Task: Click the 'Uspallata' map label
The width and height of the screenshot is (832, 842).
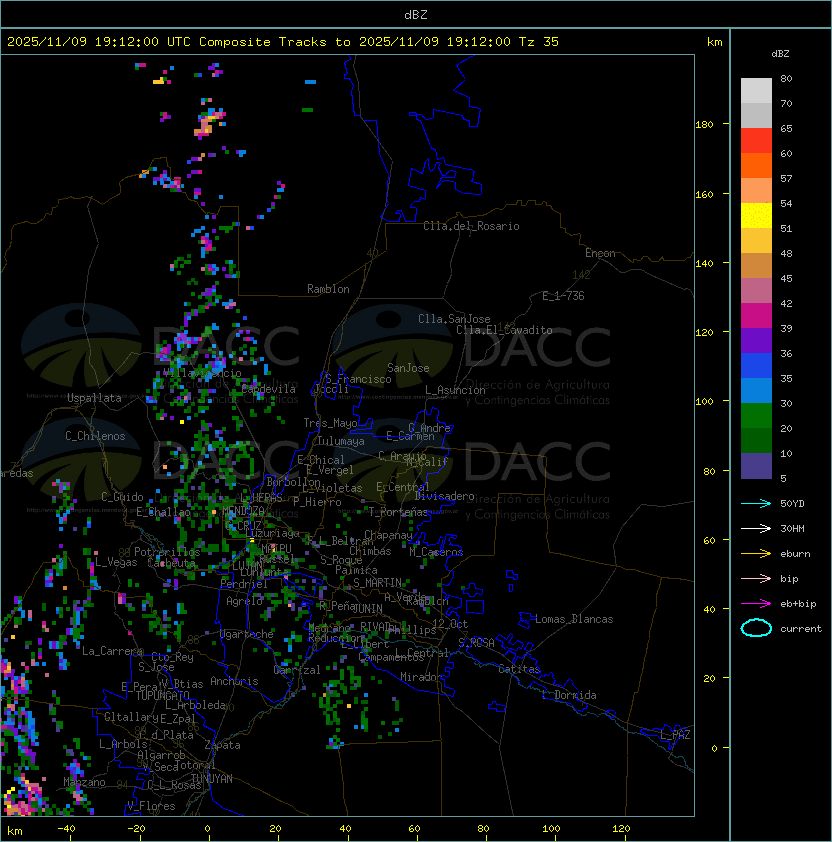Action: click(94, 398)
